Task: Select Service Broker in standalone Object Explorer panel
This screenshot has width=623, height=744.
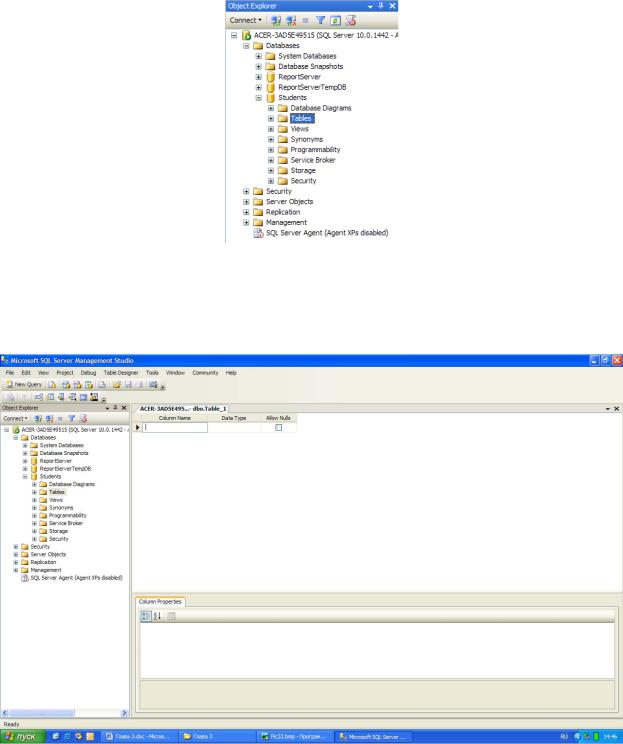Action: [313, 160]
